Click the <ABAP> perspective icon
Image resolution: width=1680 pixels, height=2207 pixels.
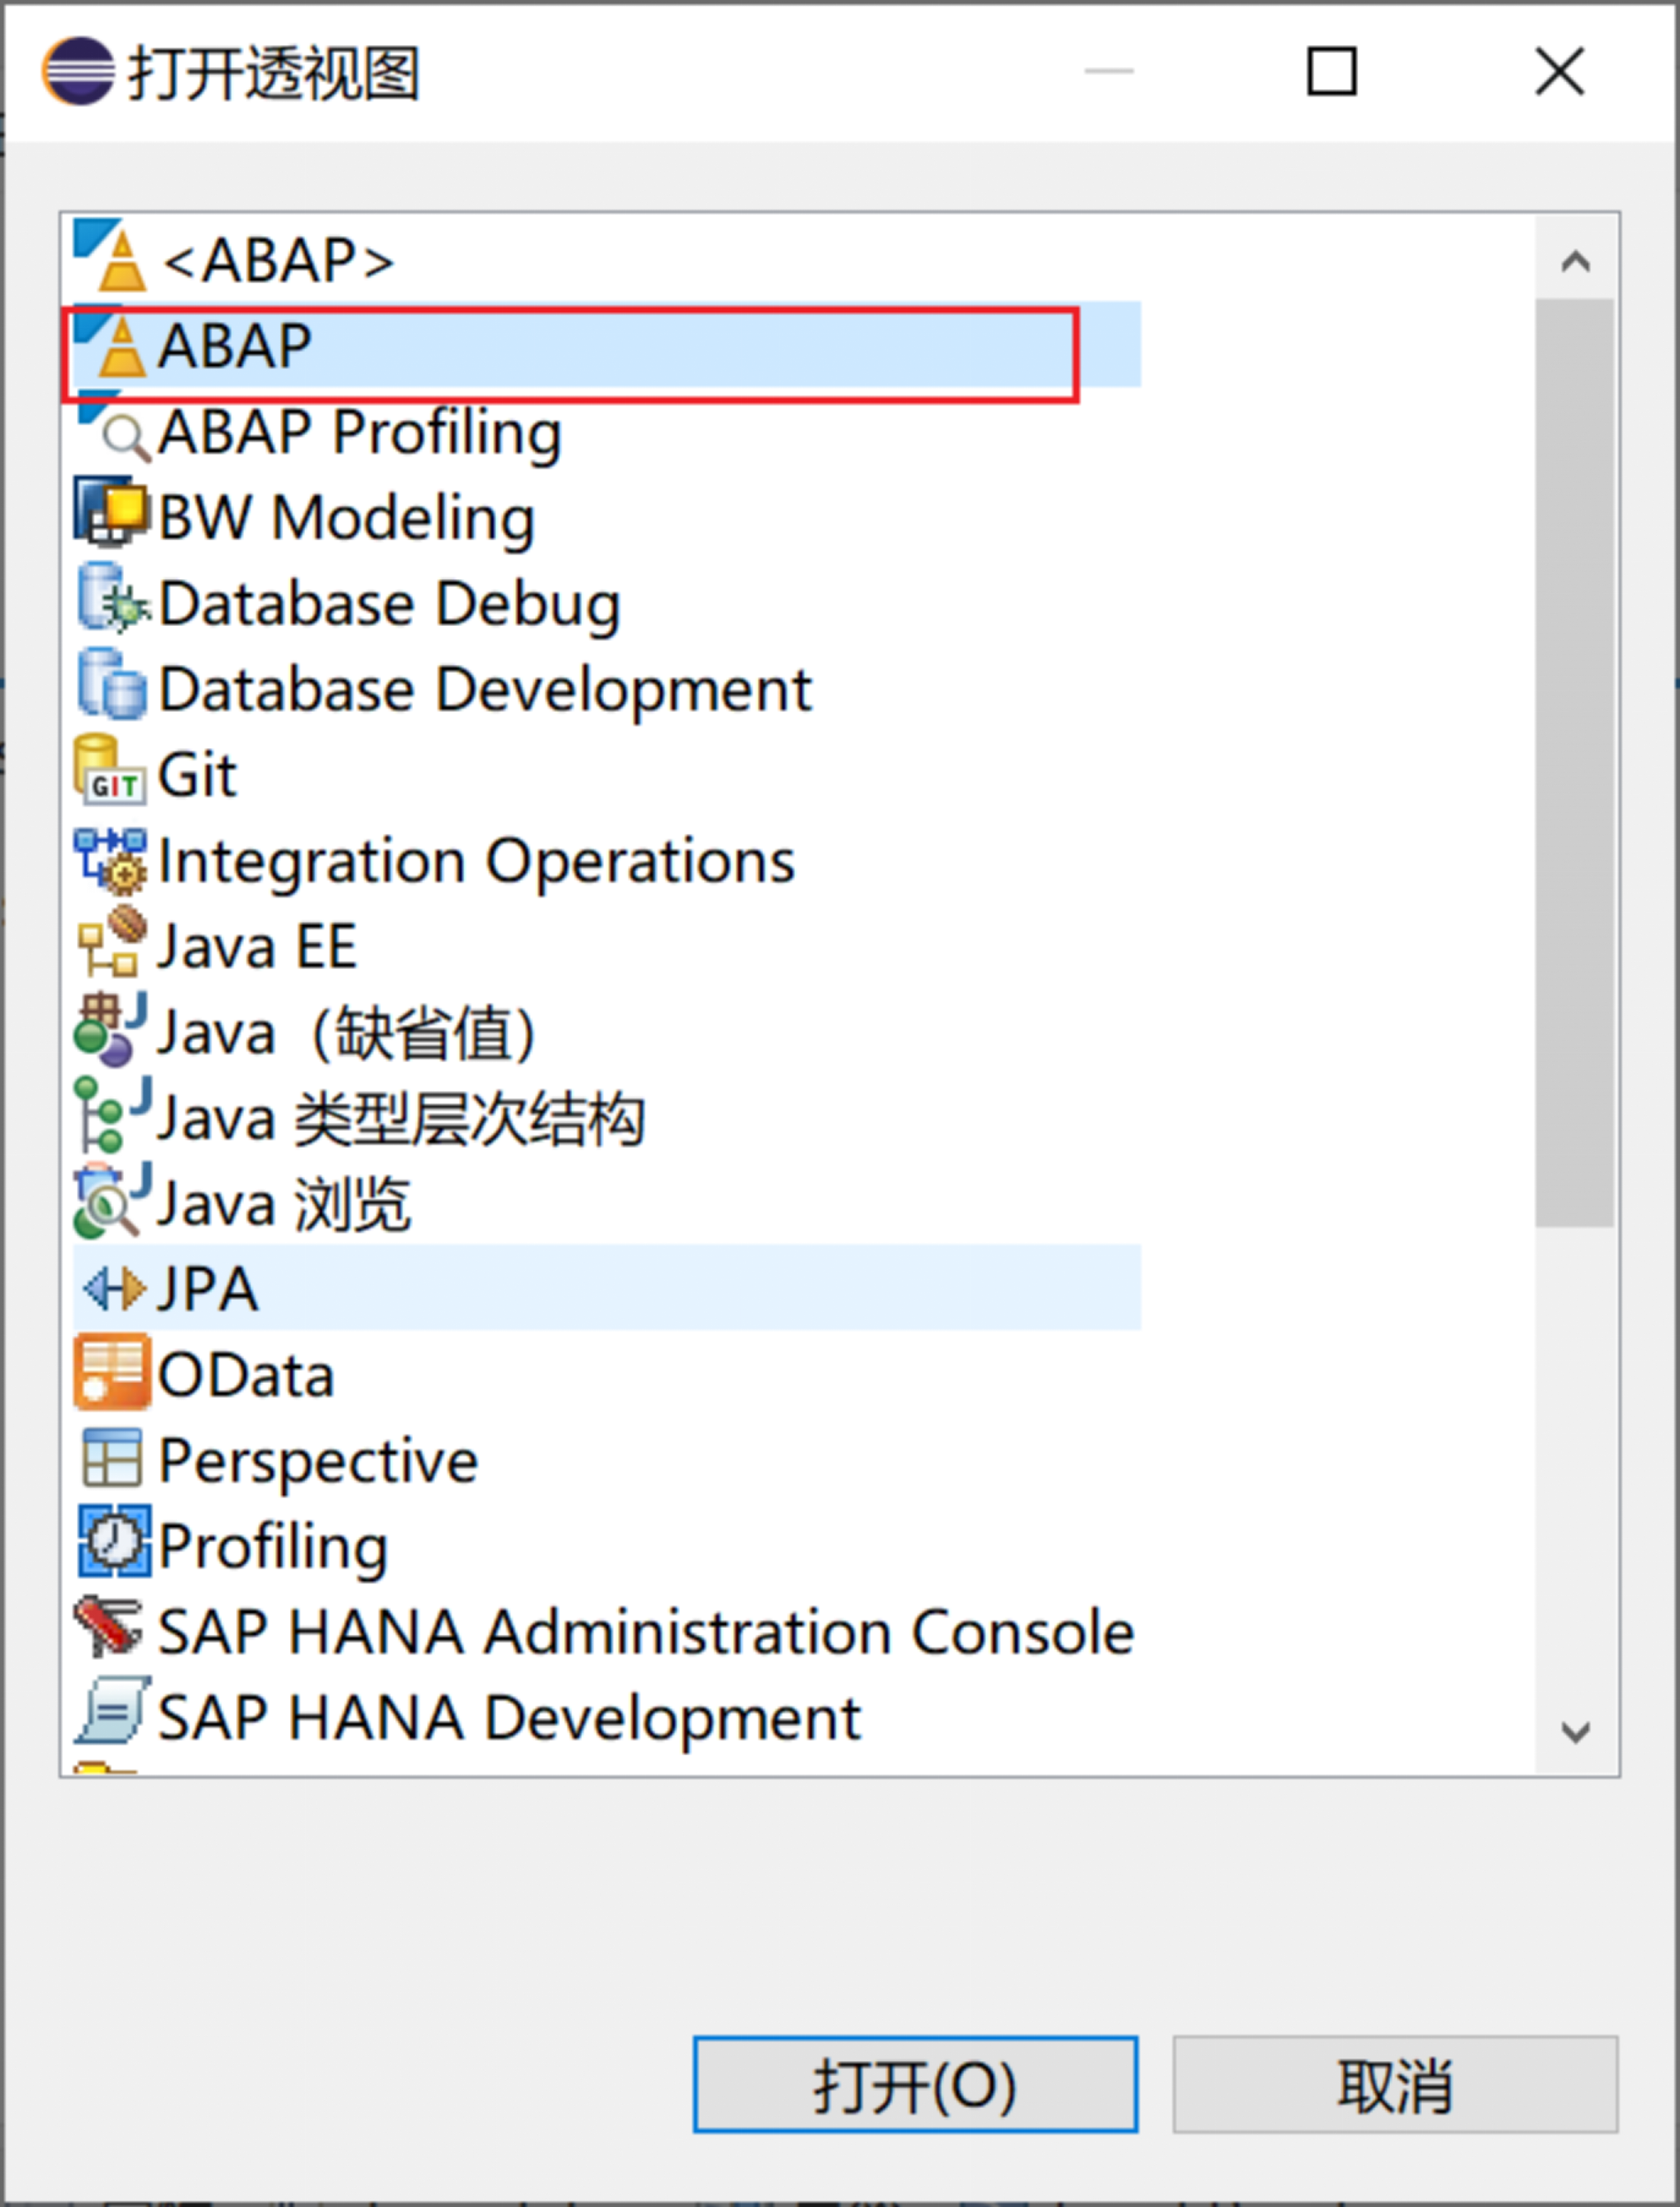click(x=111, y=256)
